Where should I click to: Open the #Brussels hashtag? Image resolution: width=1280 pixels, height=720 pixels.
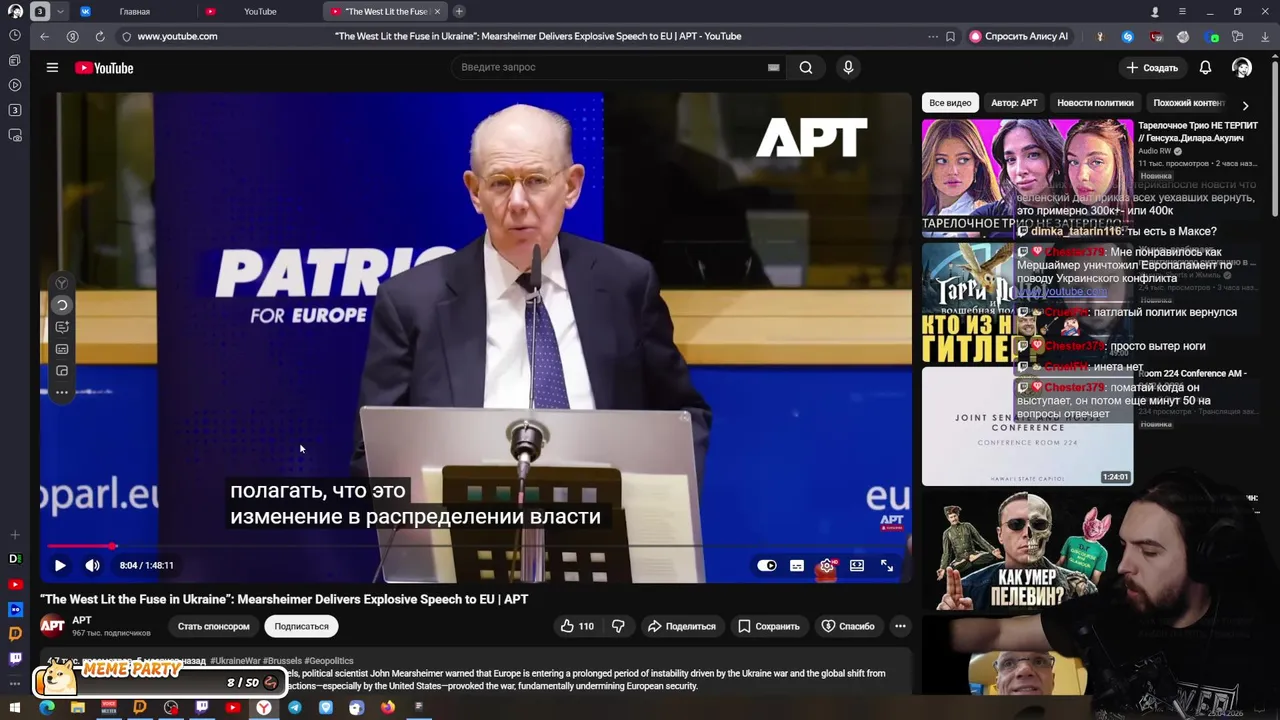pos(282,661)
